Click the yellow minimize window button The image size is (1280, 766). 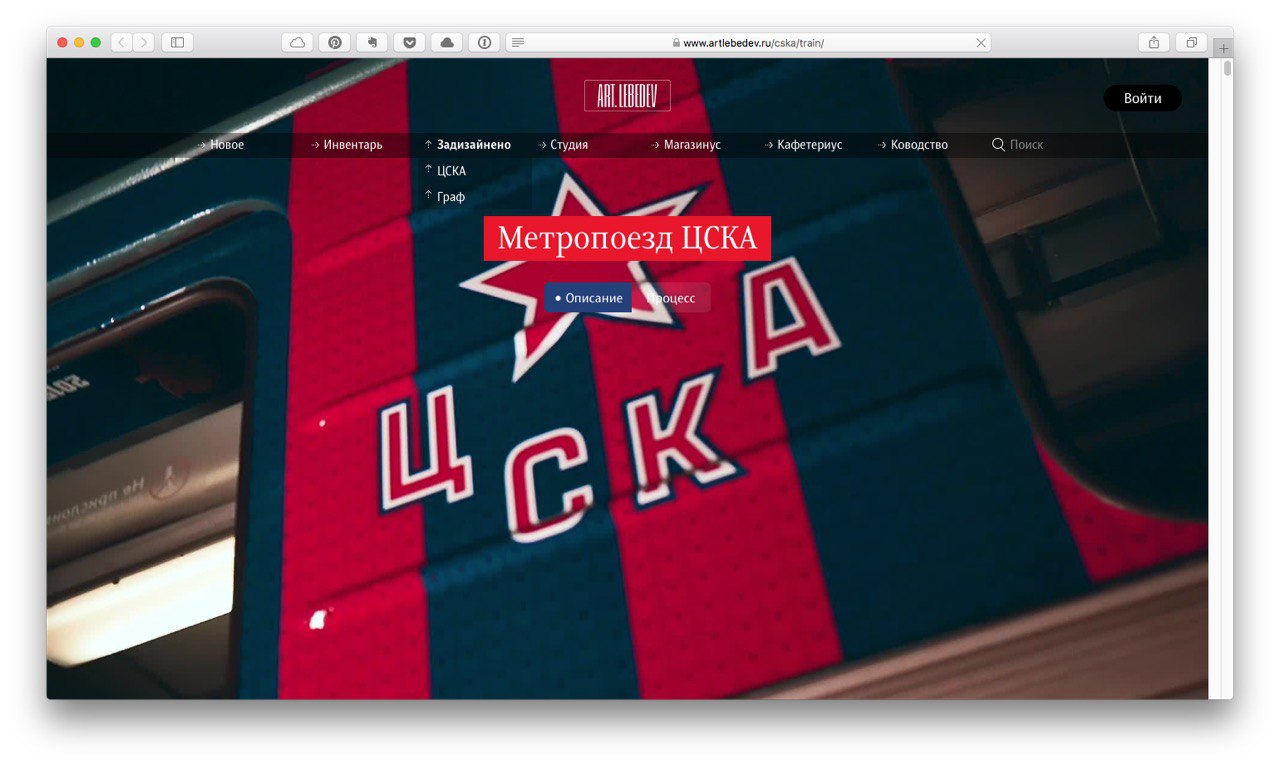point(79,42)
